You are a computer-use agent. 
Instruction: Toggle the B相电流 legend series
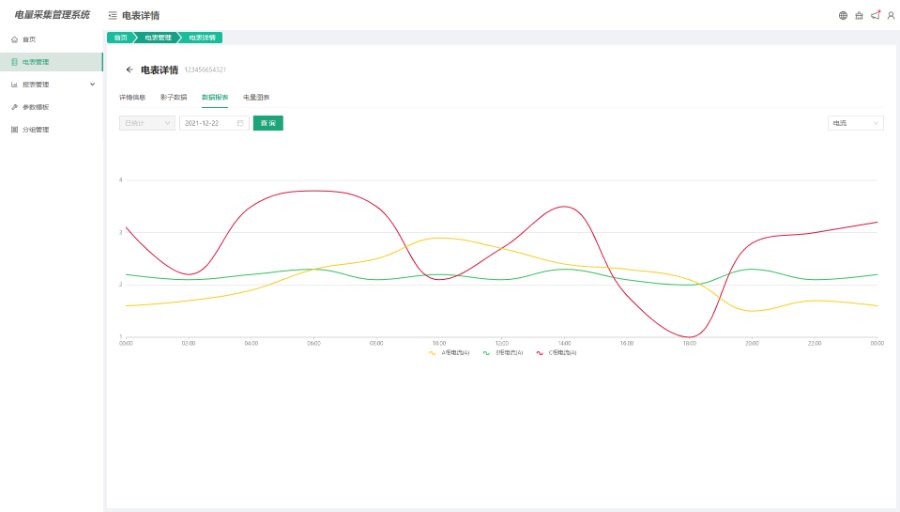[503, 353]
